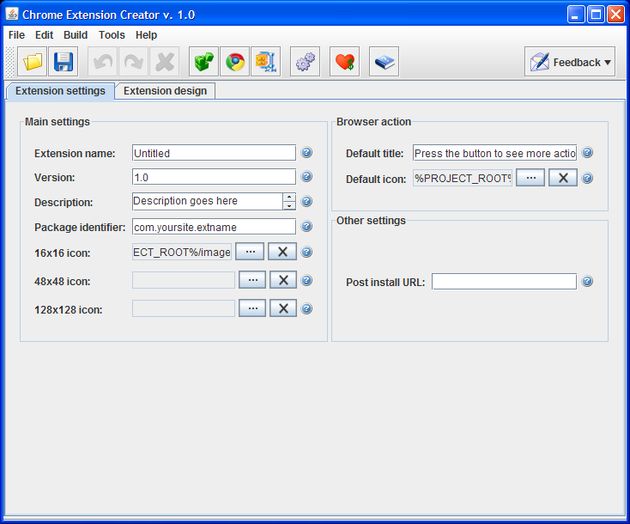
Task: Browse for the Default icon file
Action: (530, 178)
